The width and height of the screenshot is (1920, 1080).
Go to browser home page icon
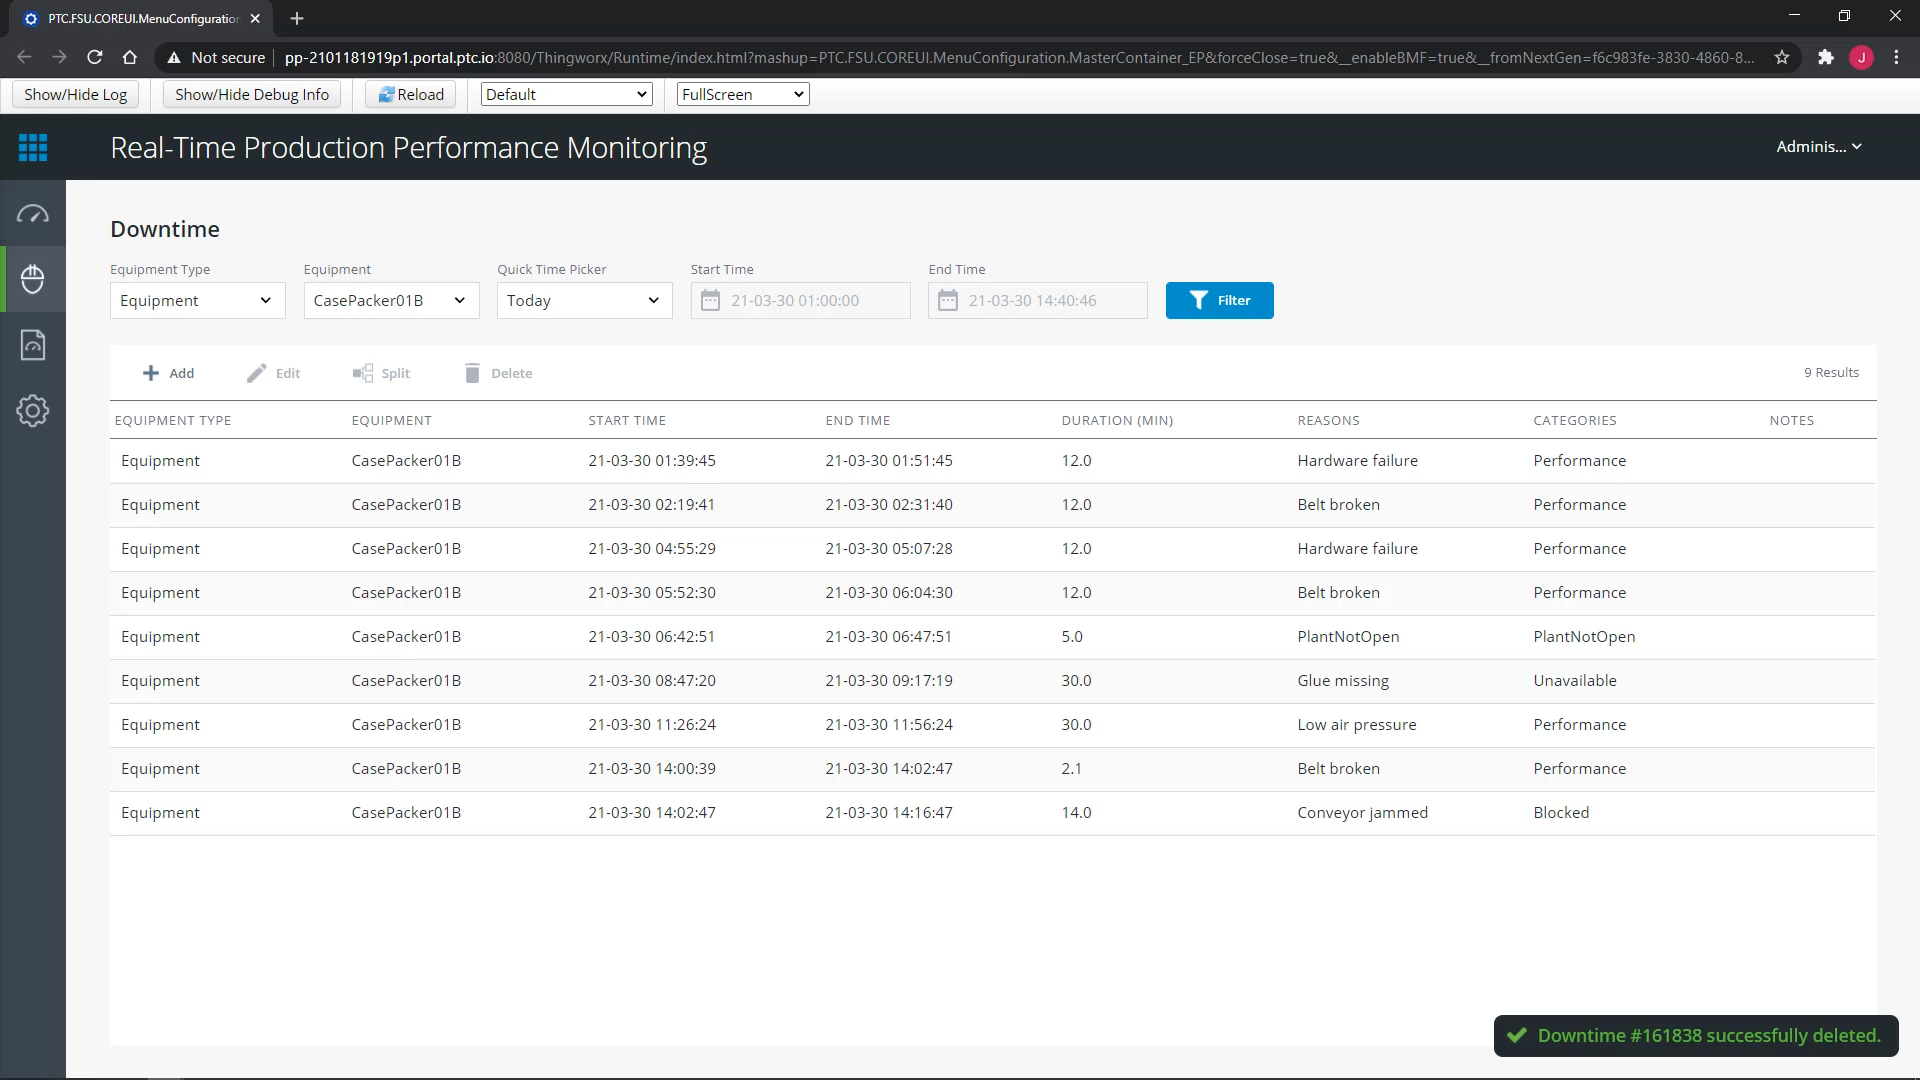pos(130,58)
